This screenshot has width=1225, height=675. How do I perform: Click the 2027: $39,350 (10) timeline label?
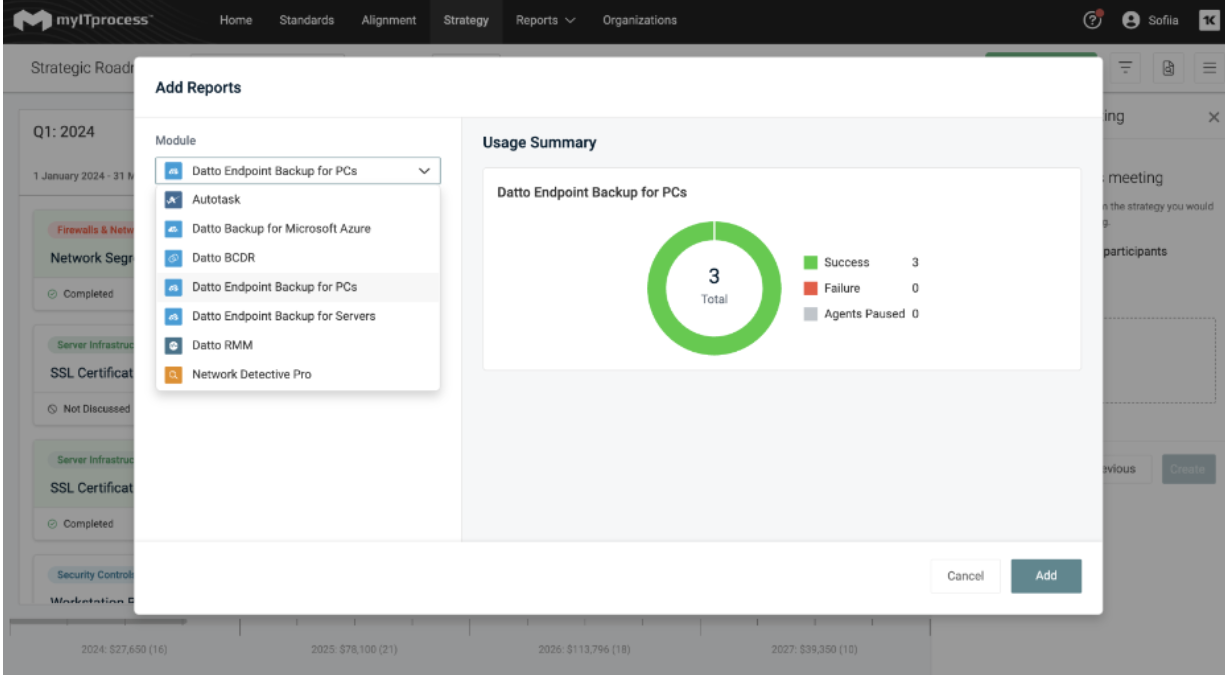[814, 650]
